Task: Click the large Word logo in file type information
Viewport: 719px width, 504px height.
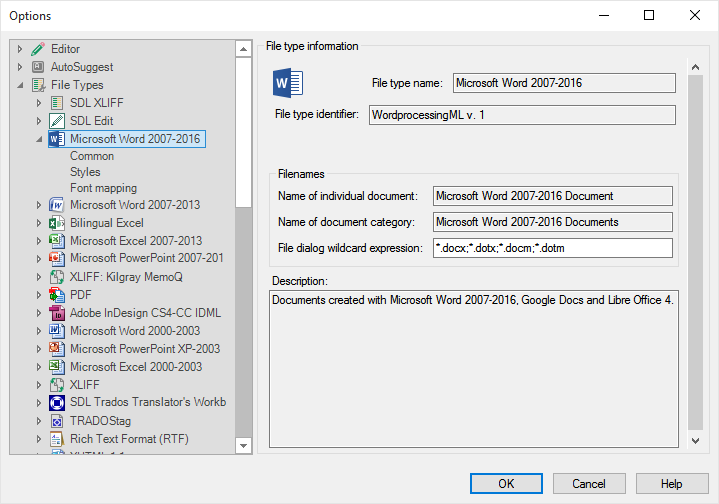Action: pos(288,83)
